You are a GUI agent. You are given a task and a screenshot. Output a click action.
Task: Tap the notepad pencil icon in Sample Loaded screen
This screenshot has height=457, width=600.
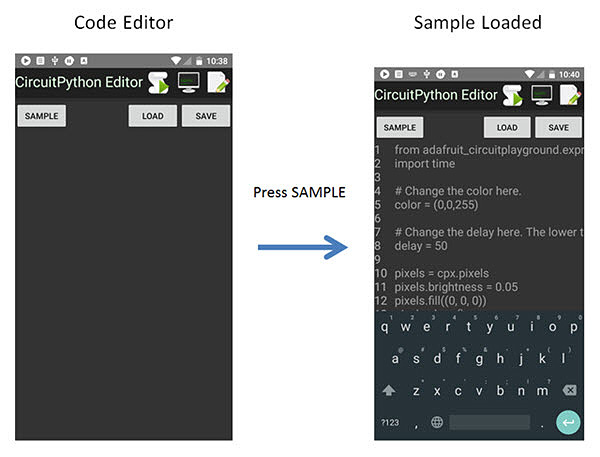pos(570,95)
